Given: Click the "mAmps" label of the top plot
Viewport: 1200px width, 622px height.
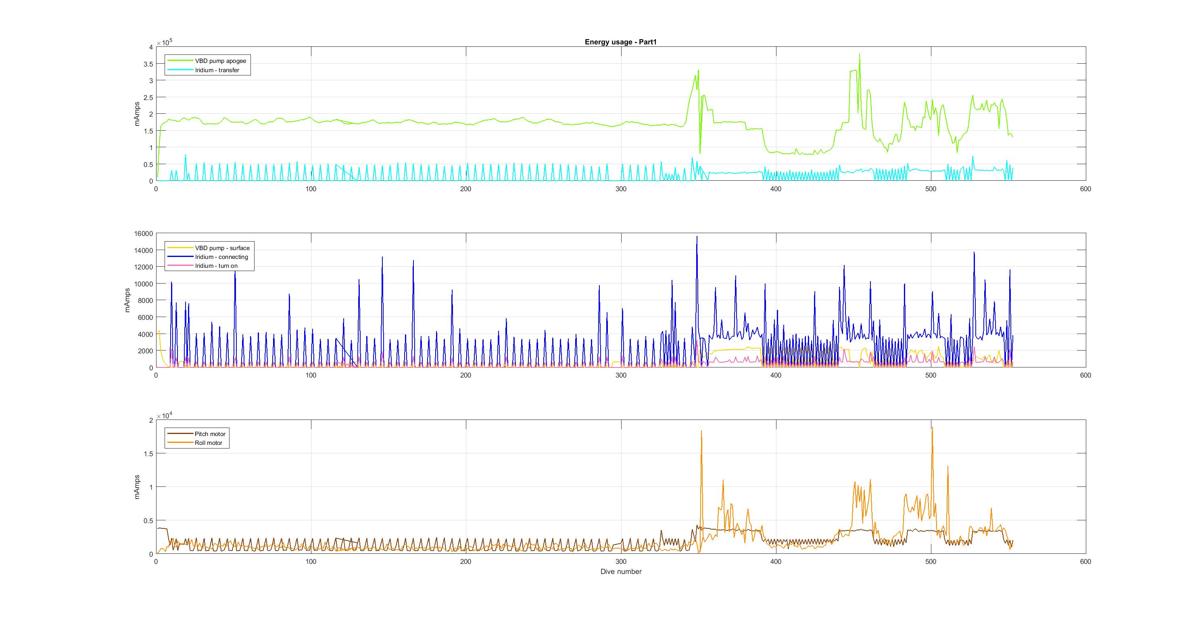Looking at the screenshot, I should point(136,114).
